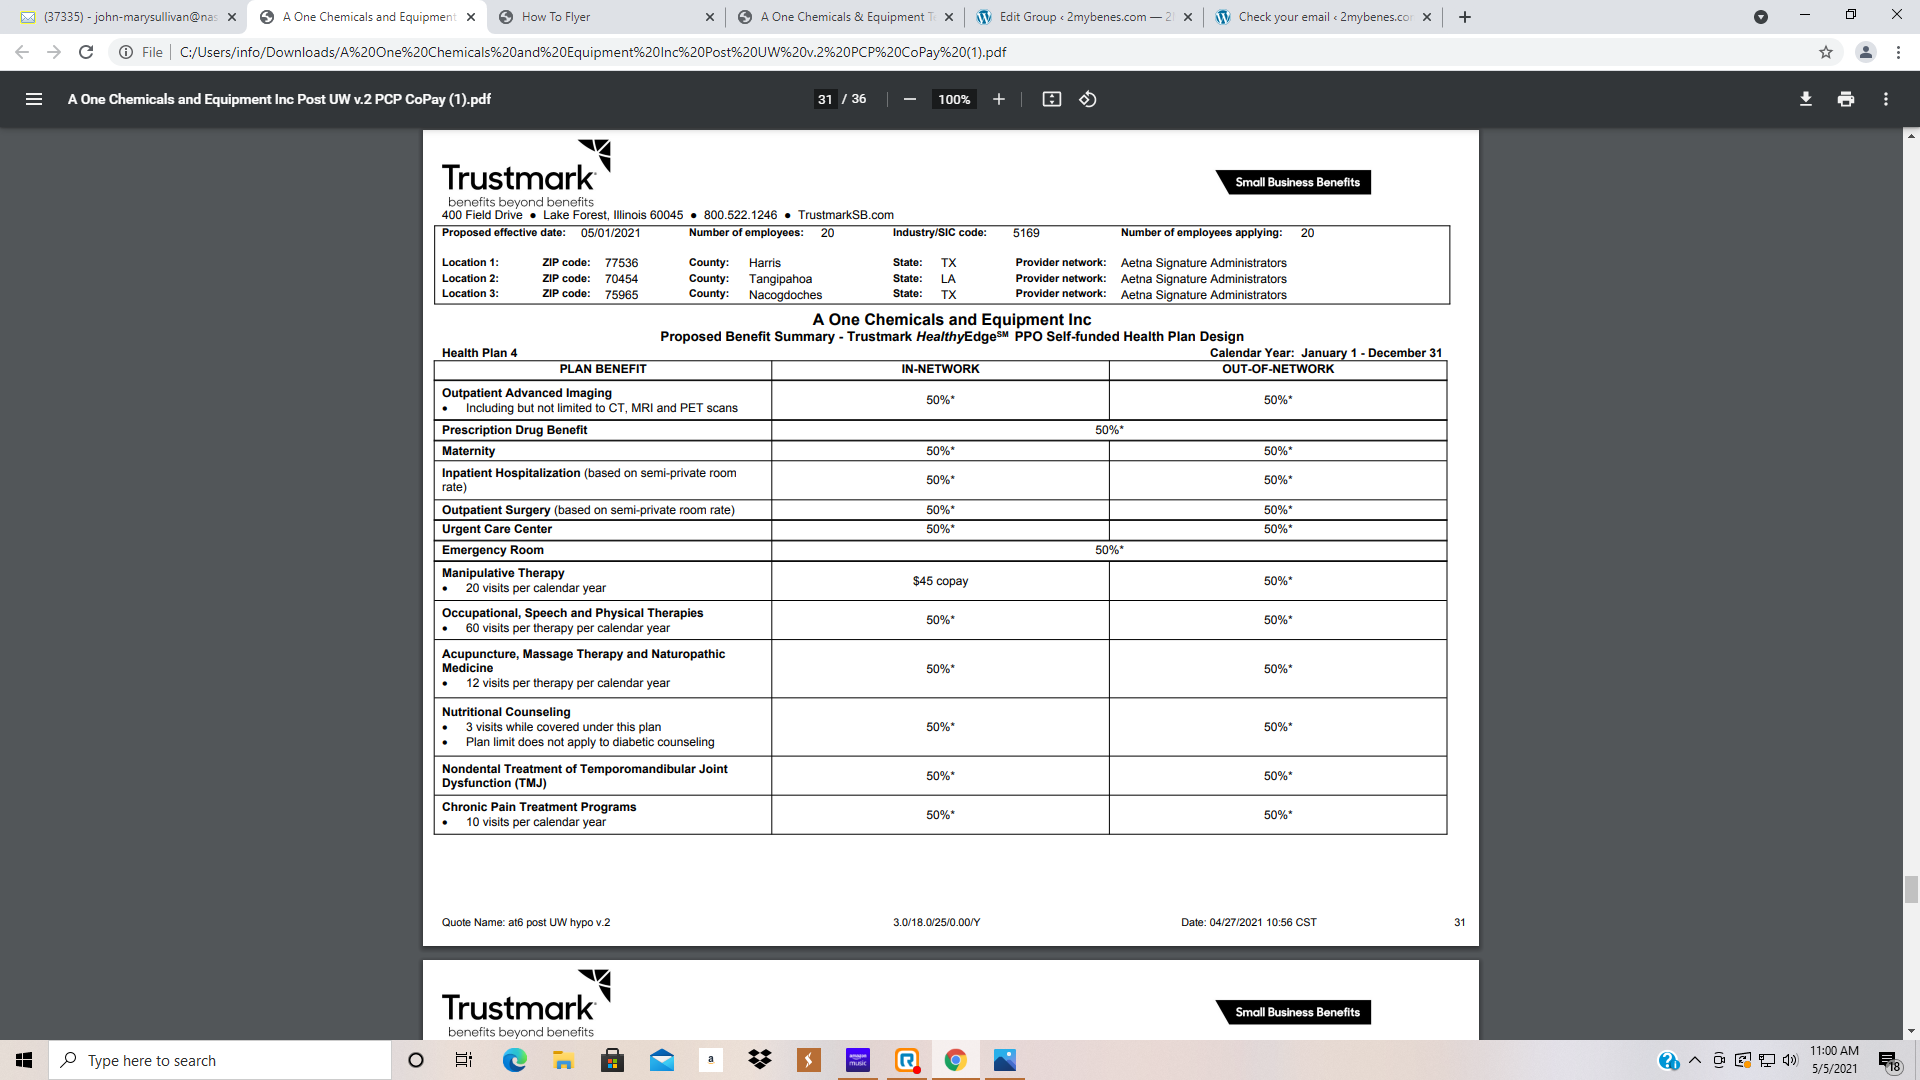The height and width of the screenshot is (1080, 1920).
Task: Click the Maternity row label
Action: pyautogui.click(x=468, y=451)
